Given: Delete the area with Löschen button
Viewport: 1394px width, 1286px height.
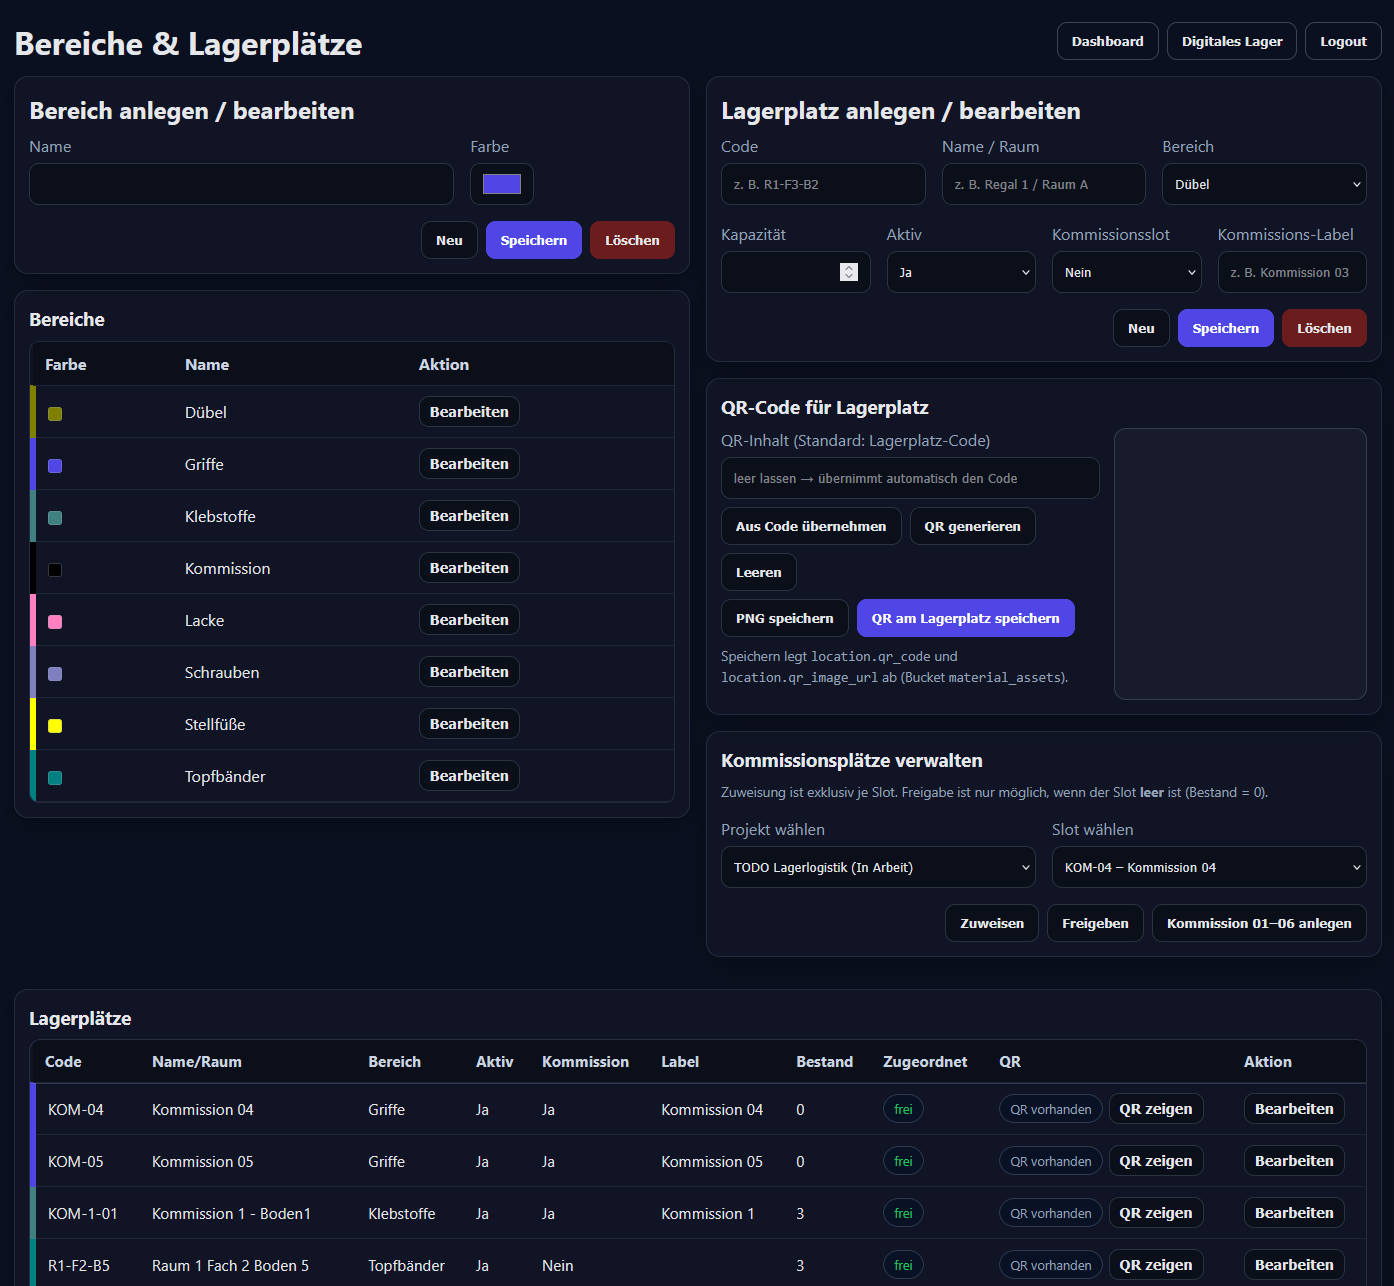Looking at the screenshot, I should tap(631, 240).
